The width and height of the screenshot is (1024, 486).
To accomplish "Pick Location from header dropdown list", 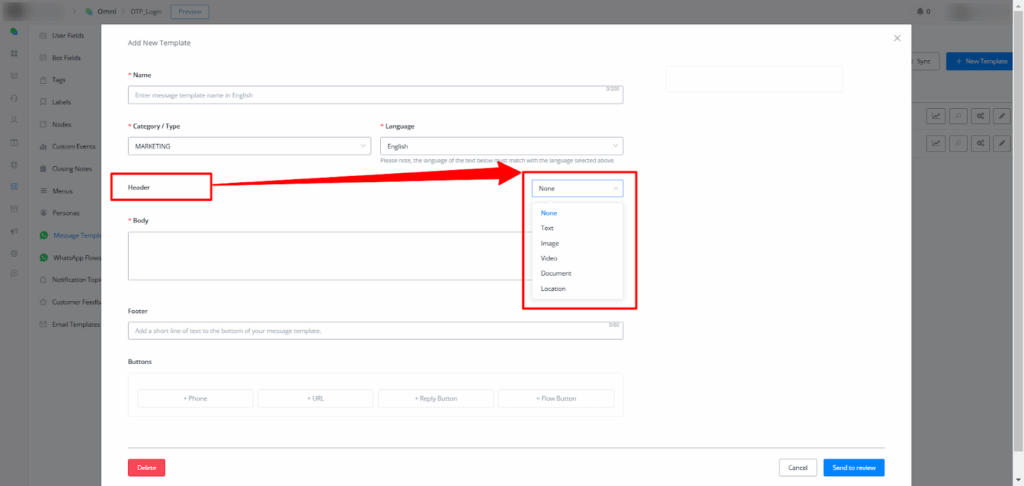I will pos(553,288).
